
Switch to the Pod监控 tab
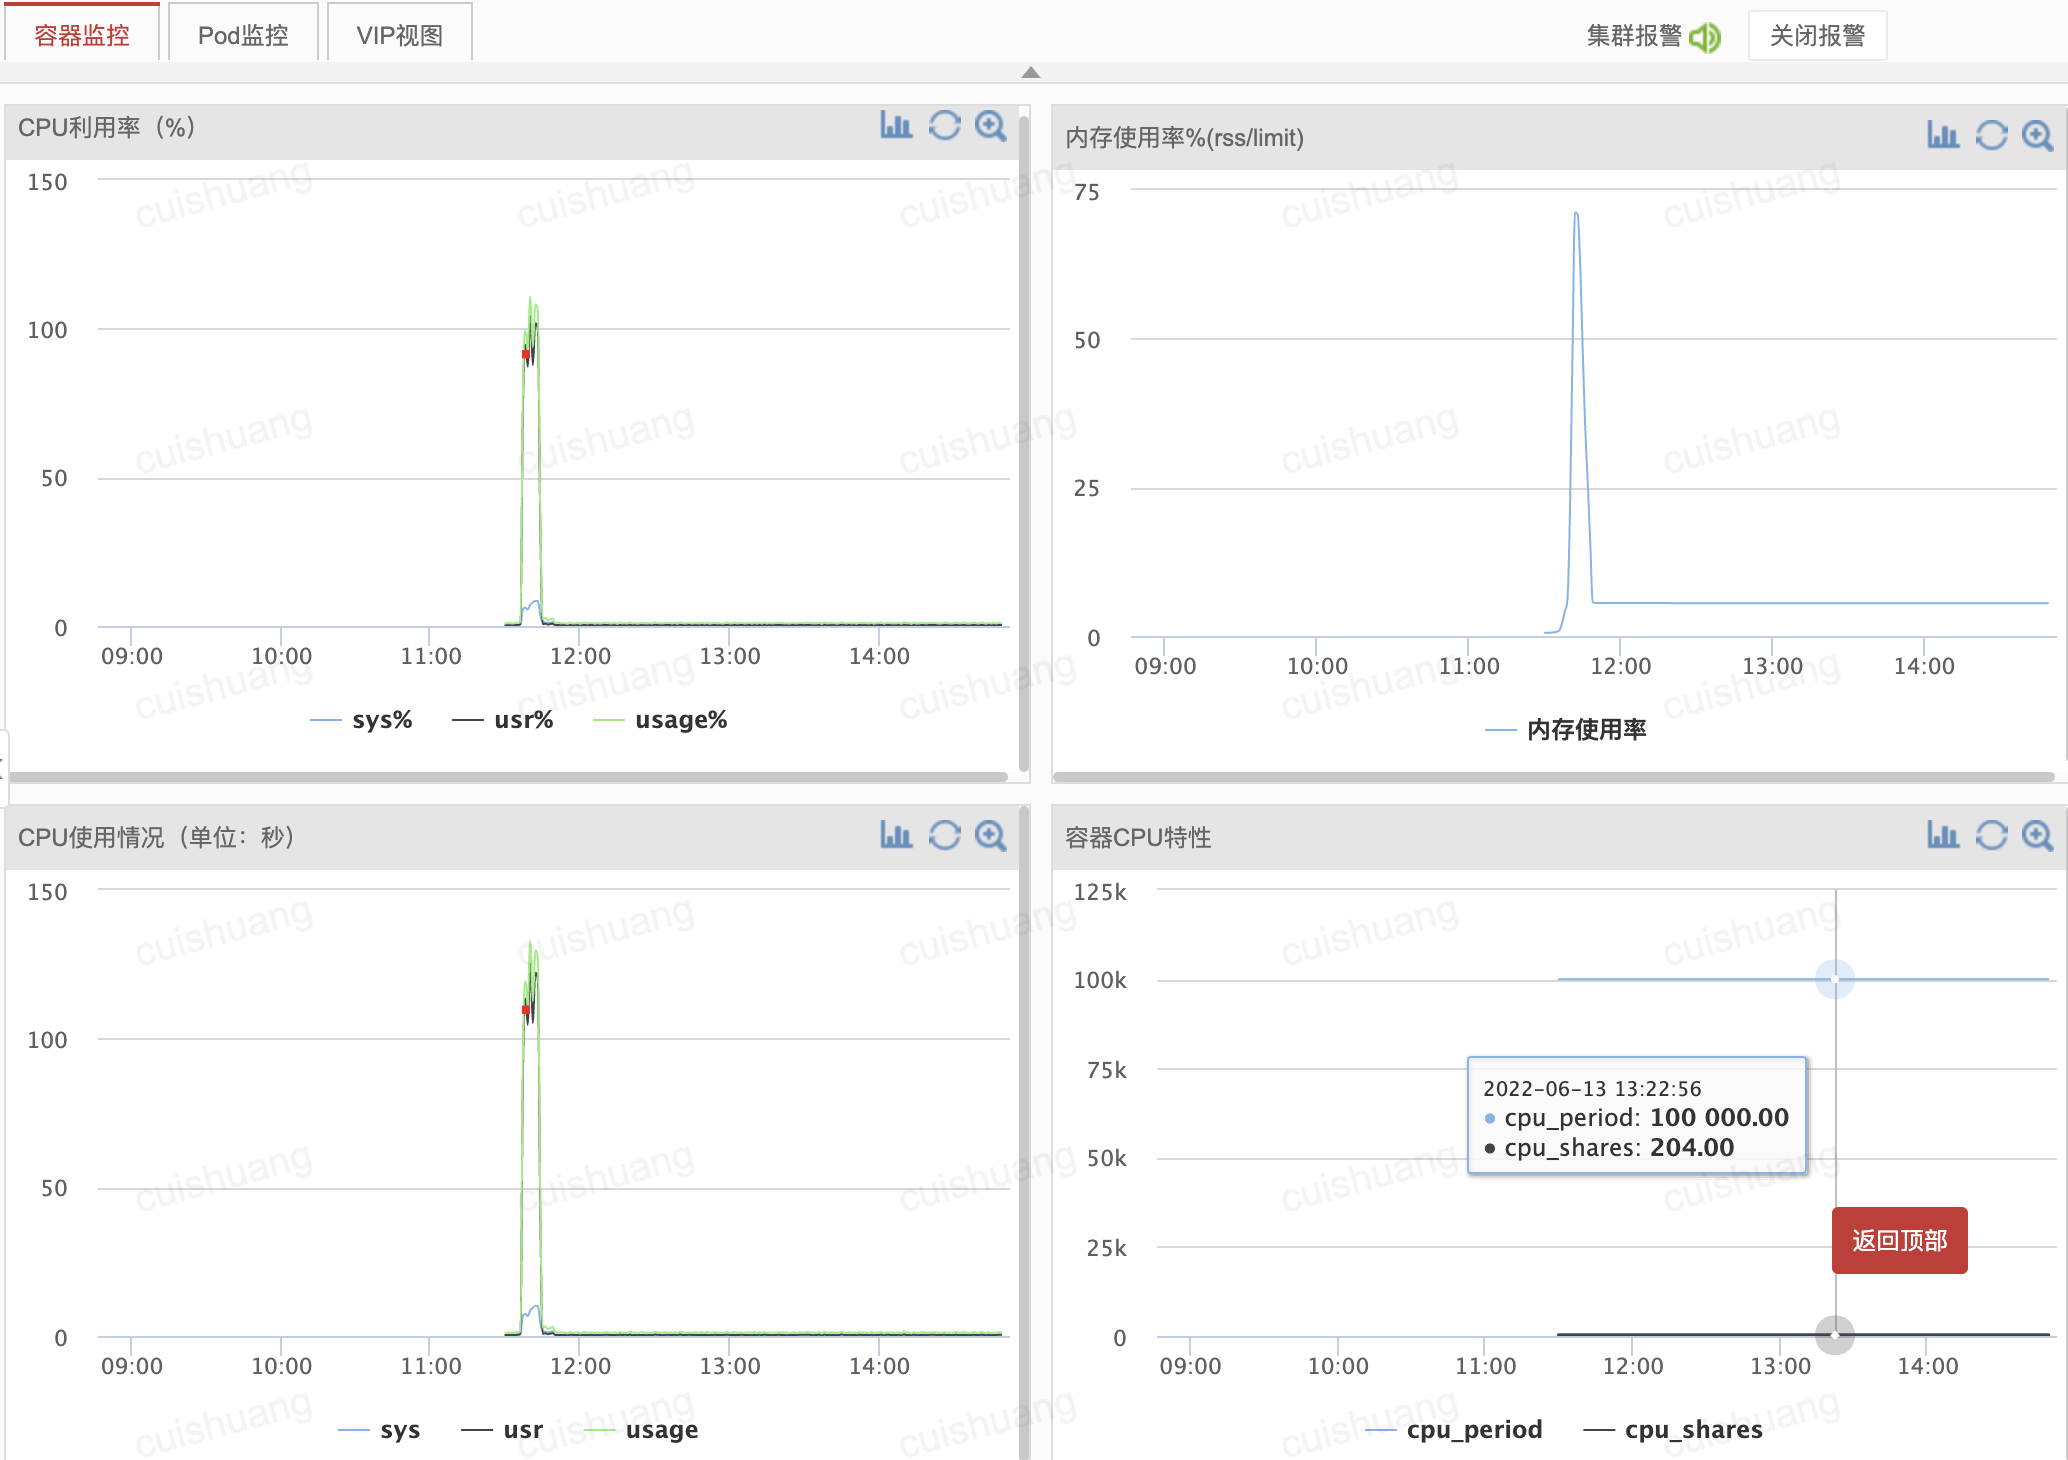tap(243, 35)
